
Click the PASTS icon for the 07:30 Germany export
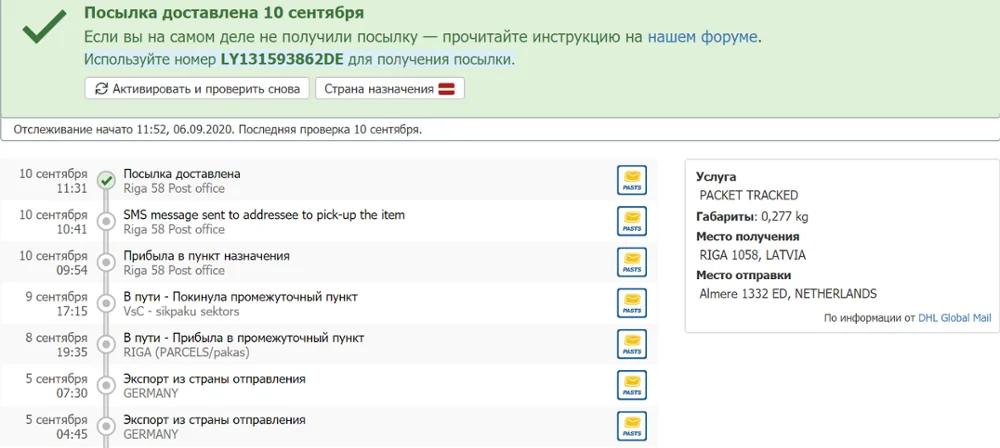point(632,385)
